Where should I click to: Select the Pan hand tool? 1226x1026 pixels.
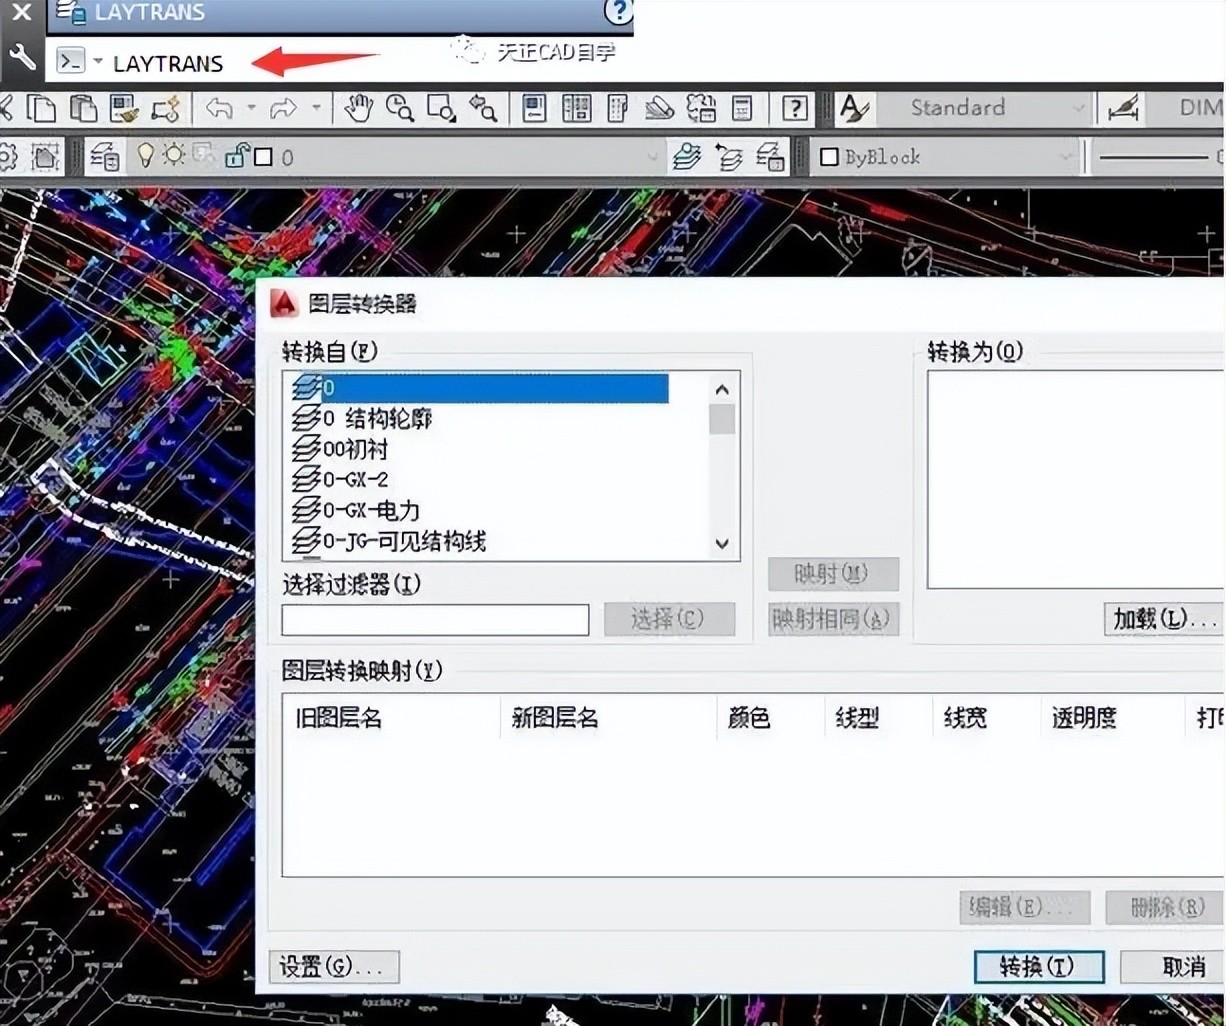coord(358,108)
